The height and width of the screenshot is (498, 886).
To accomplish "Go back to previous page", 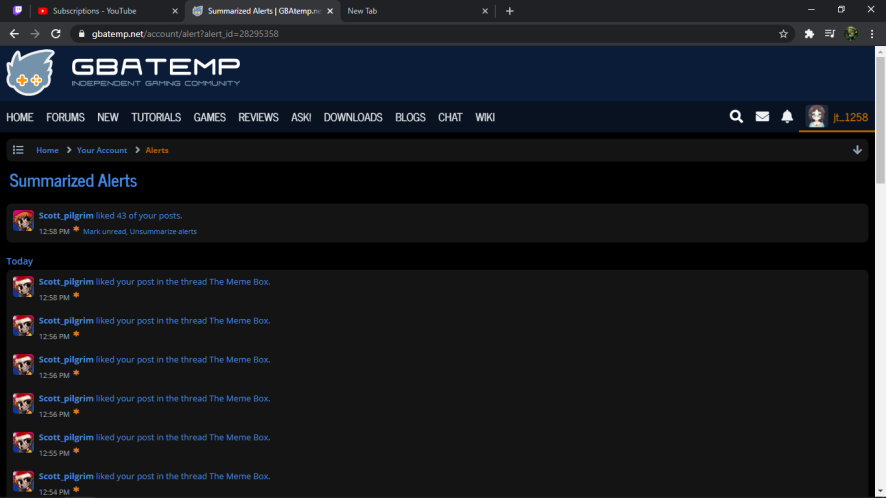I will [14, 34].
